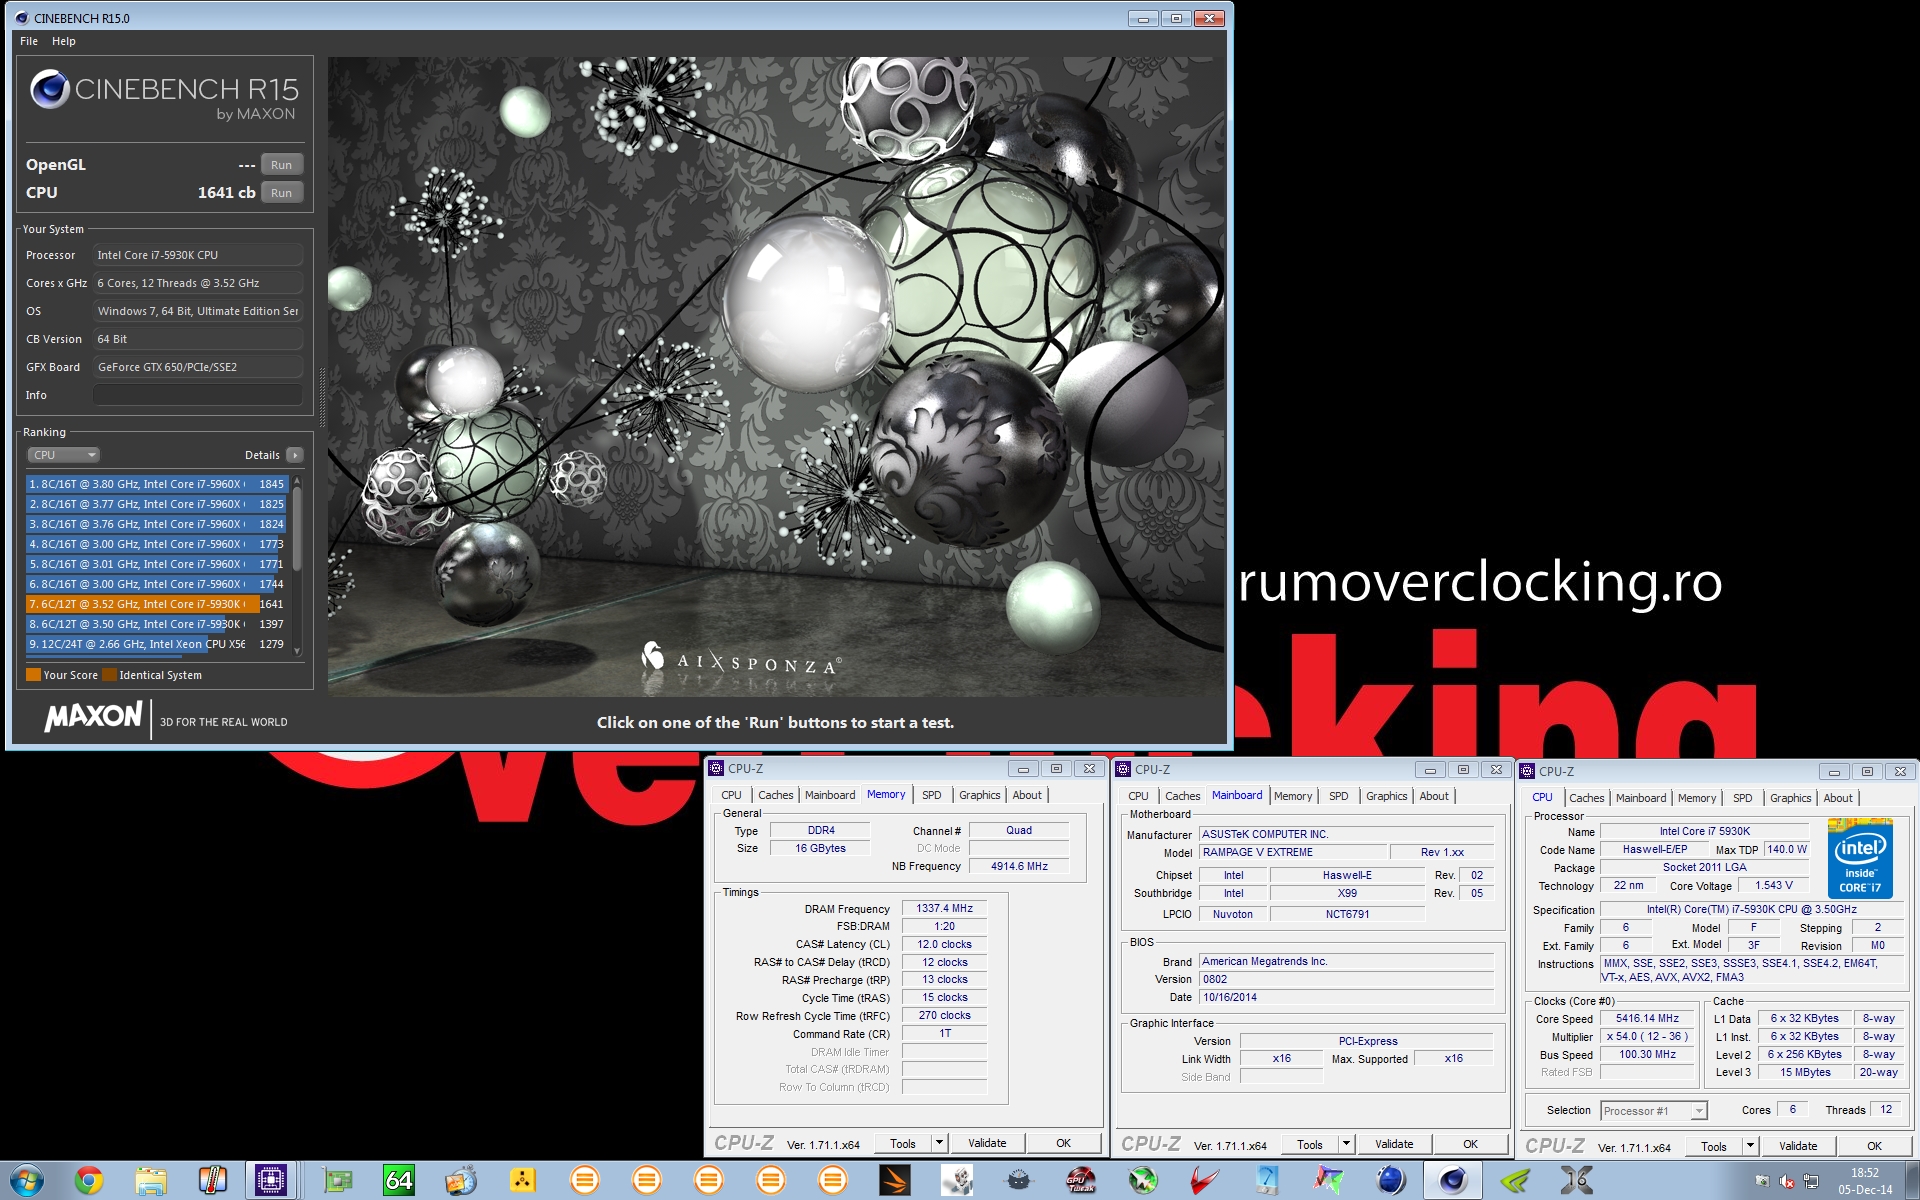Click the DRAM Frequency value 1337.4 MHz

(945, 909)
